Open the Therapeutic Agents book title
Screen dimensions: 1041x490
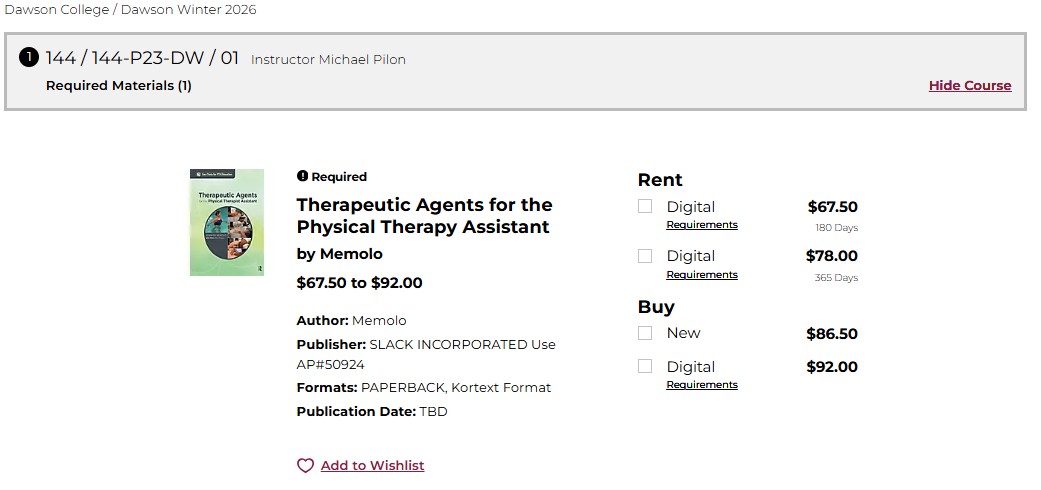pyautogui.click(x=424, y=216)
